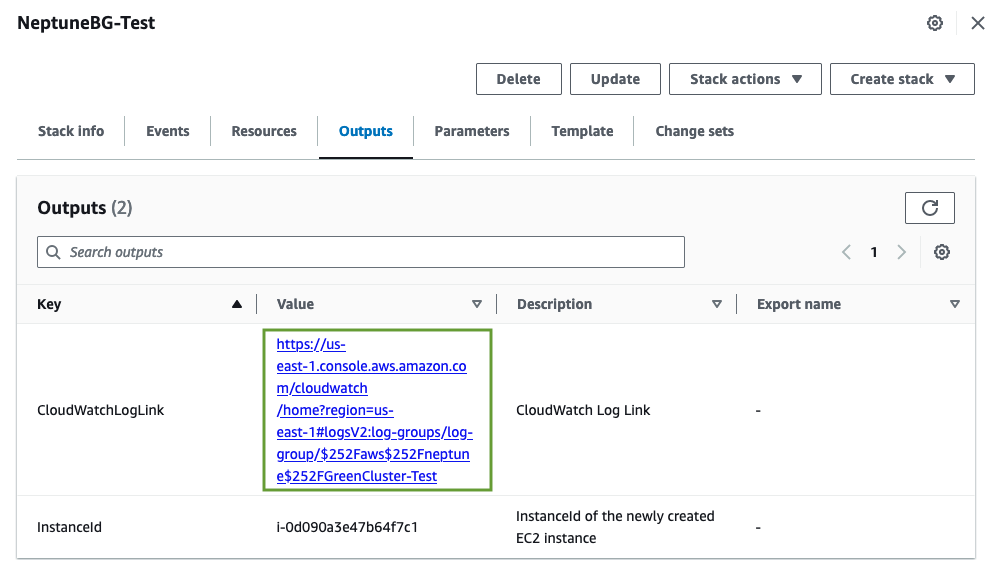Open stack settings gear next to title

(x=935, y=23)
